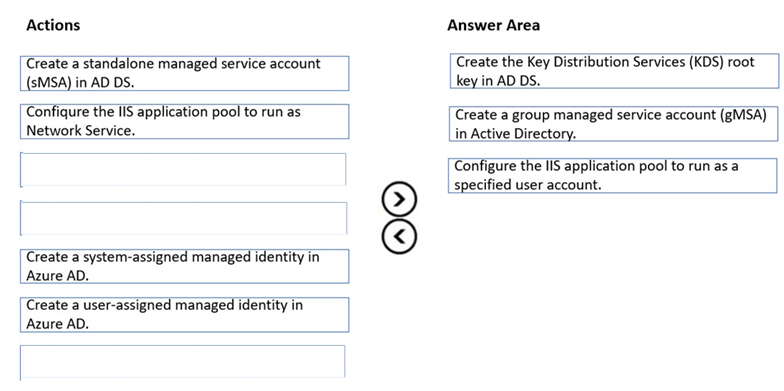Click empty slot below the Network Service action
The image size is (784, 391).
pos(183,170)
